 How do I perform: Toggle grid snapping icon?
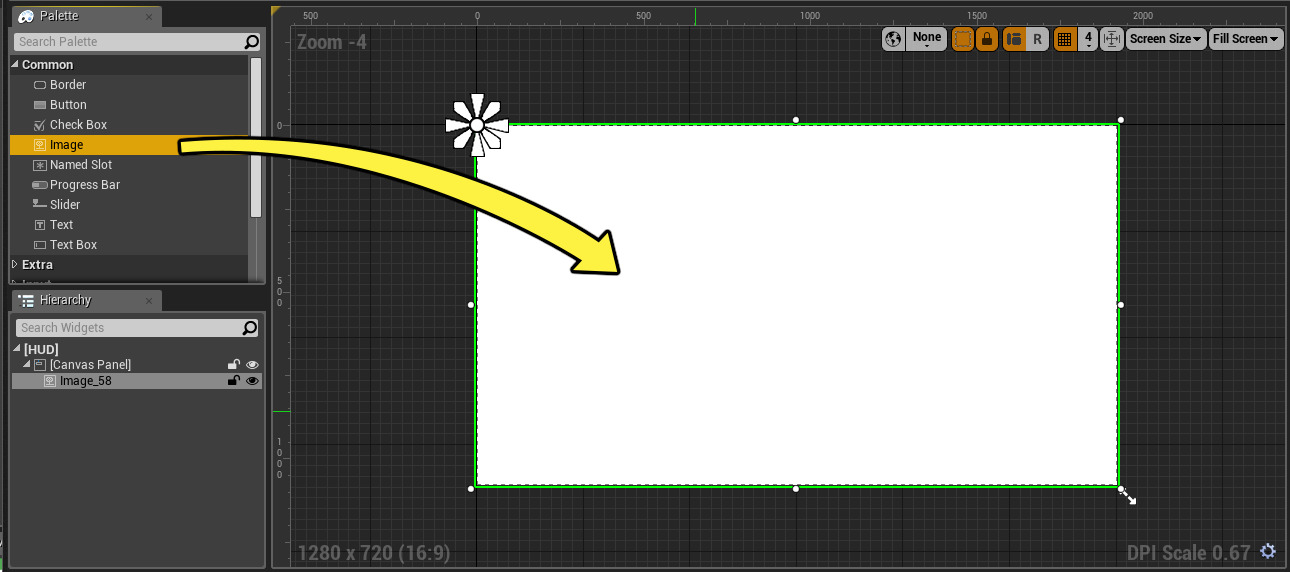[1065, 39]
